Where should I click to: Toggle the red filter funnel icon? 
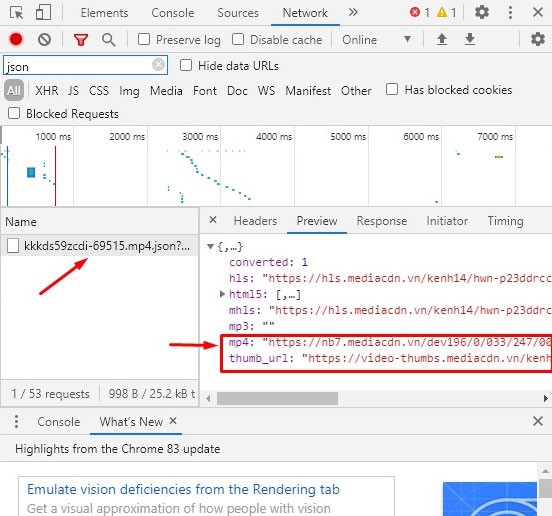(81, 40)
